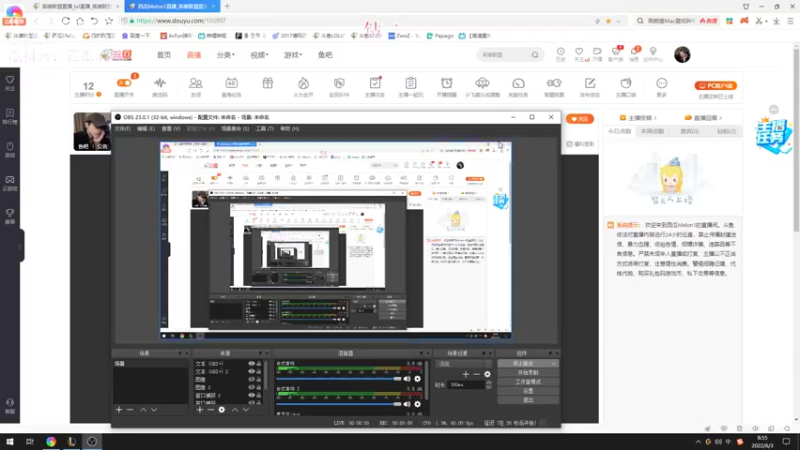Screen dimensions: 800x450
Task: Open source properties gear in sources panel
Action: [x=221, y=410]
